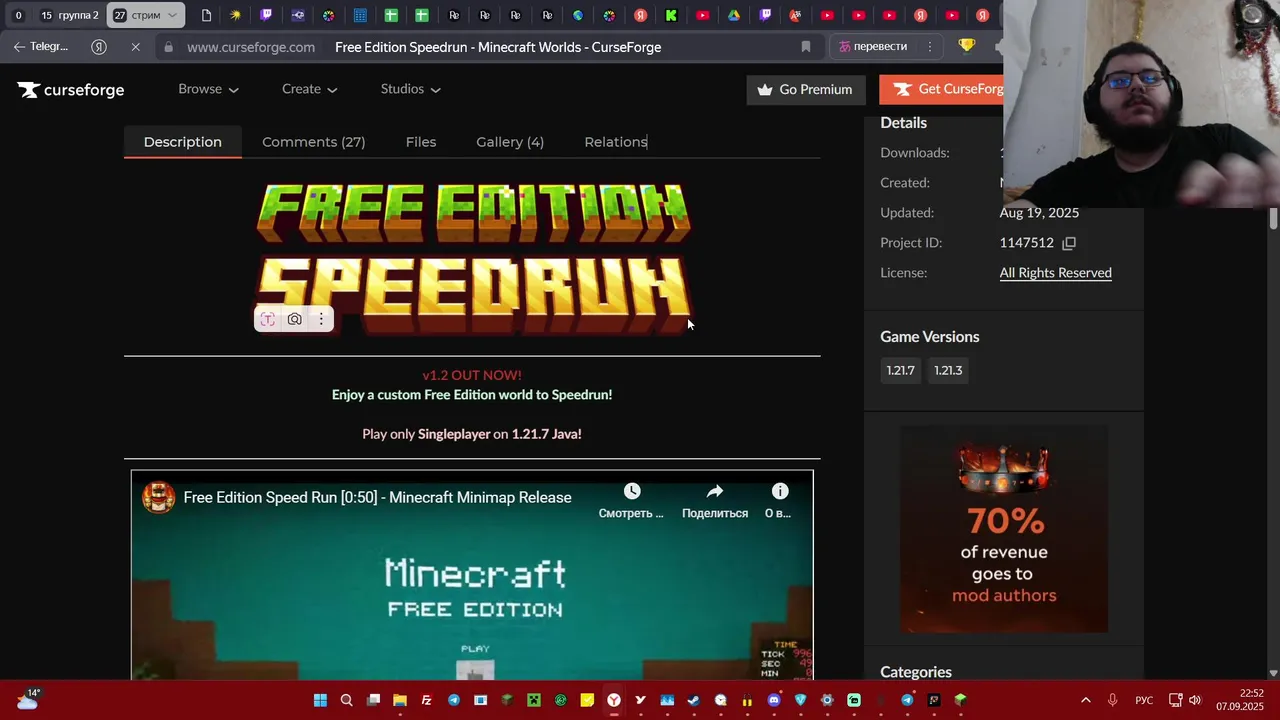The height and width of the screenshot is (720, 1280).
Task: Expand the Create menu
Action: tap(310, 89)
